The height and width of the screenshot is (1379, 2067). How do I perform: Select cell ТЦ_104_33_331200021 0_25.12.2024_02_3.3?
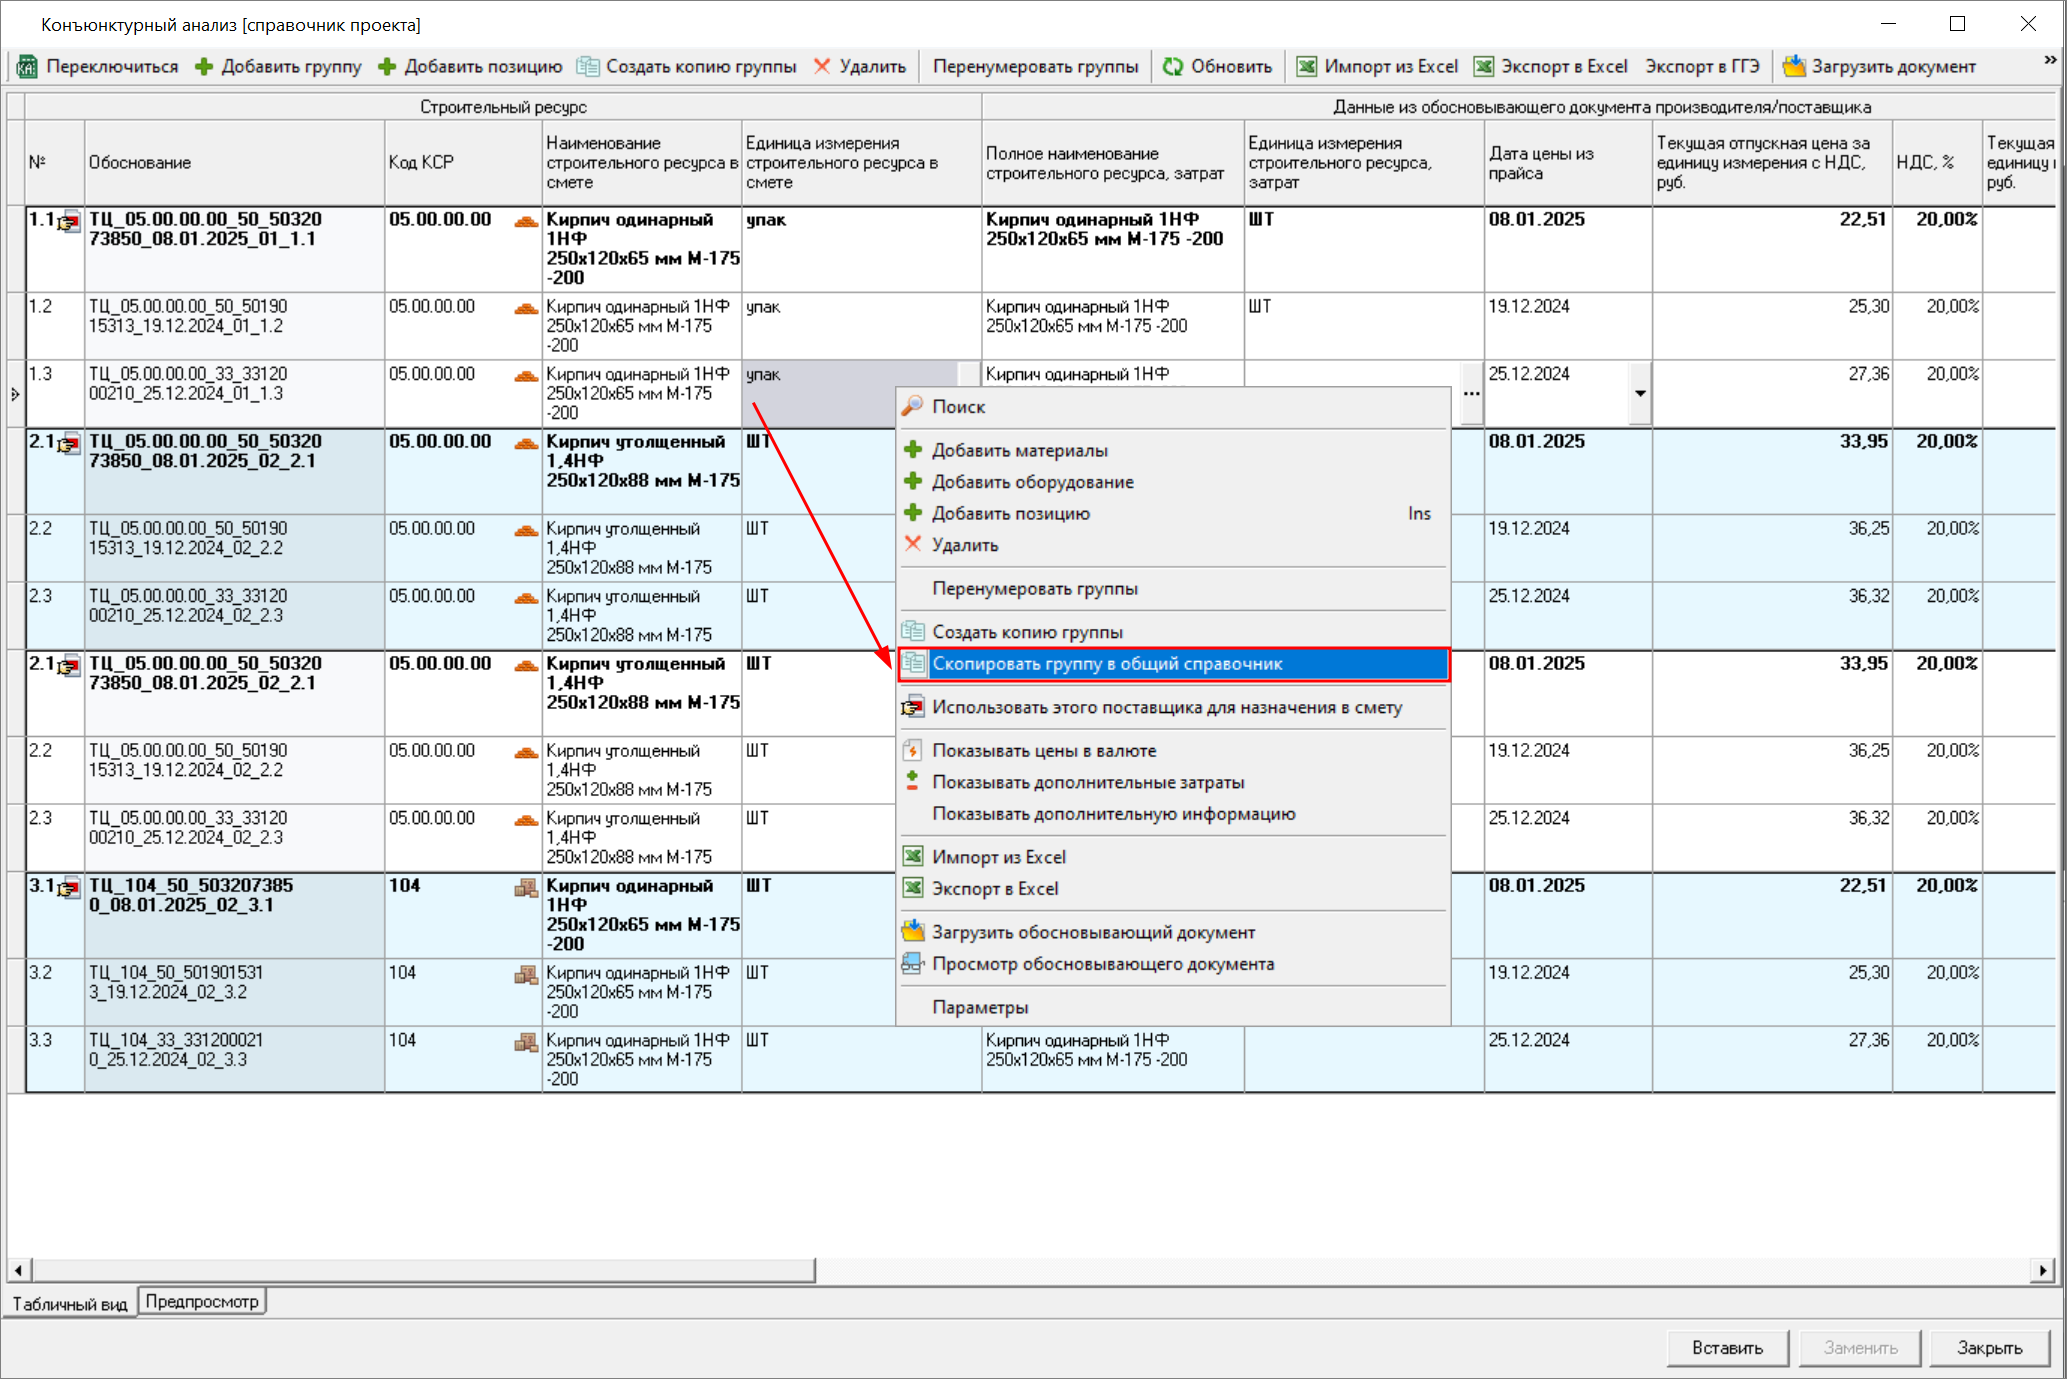(x=234, y=1059)
